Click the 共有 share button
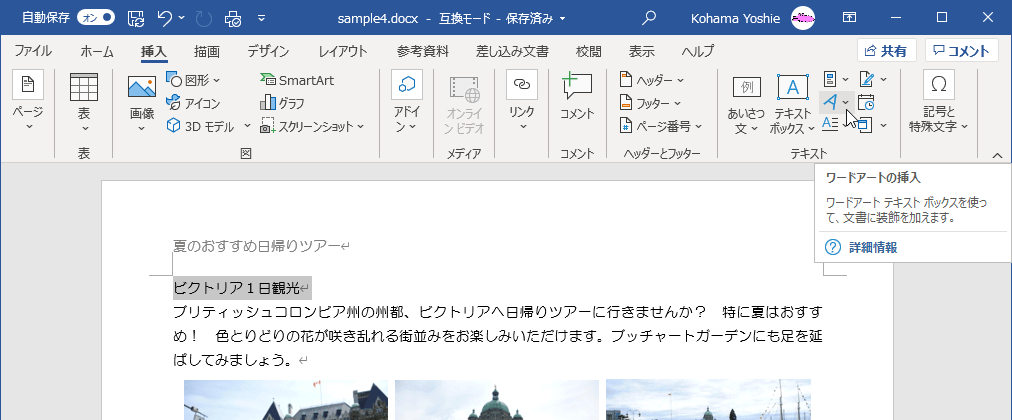 [886, 51]
